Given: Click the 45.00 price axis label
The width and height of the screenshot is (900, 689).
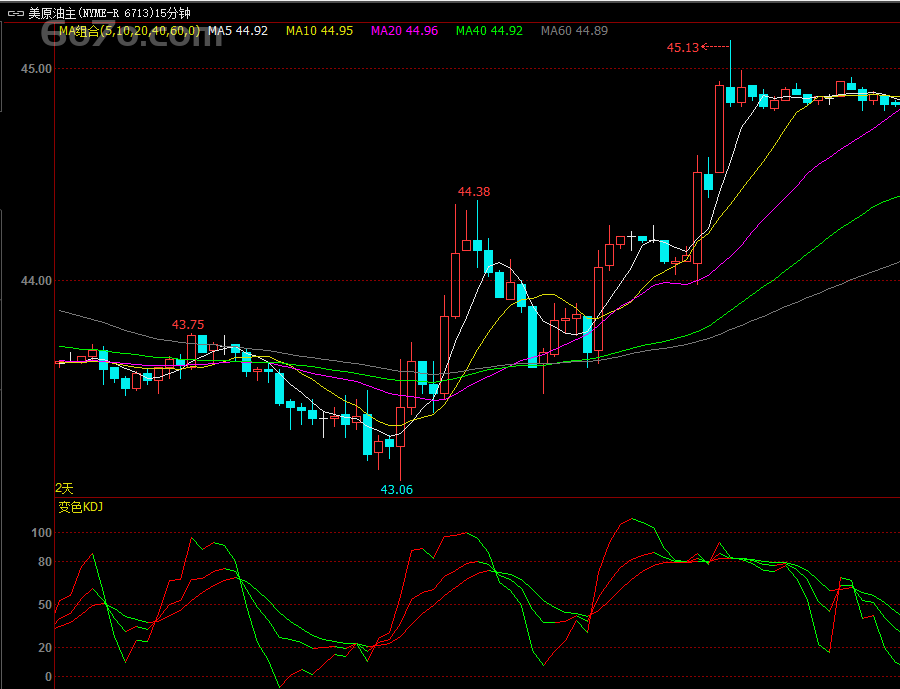Looking at the screenshot, I should (36, 68).
